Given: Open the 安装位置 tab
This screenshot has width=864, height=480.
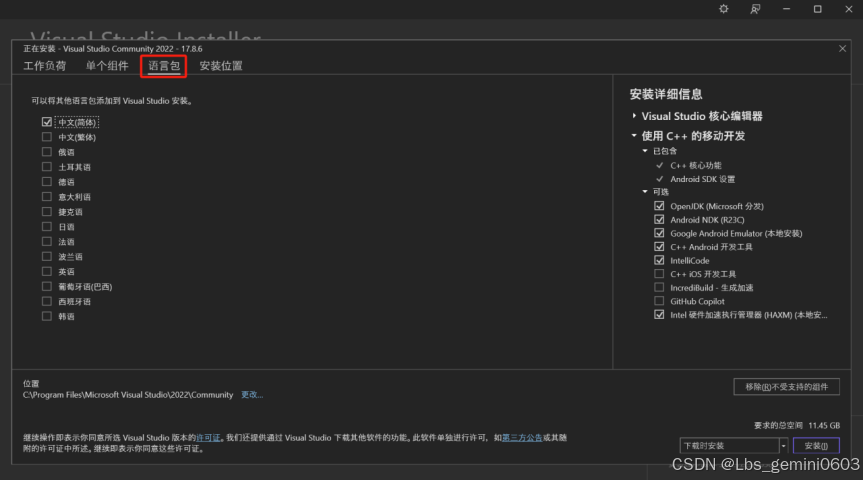Looking at the screenshot, I should point(220,66).
